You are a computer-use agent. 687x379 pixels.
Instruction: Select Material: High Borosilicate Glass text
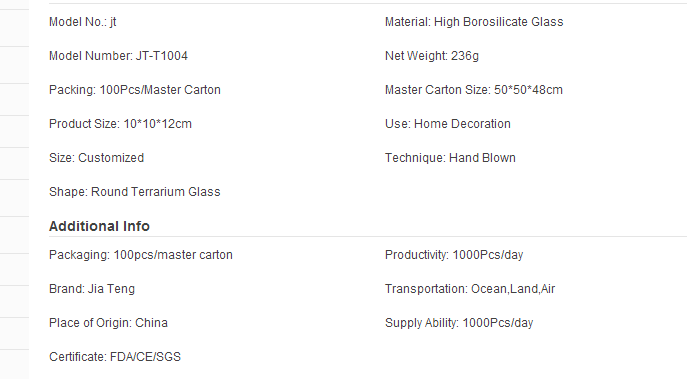click(474, 22)
